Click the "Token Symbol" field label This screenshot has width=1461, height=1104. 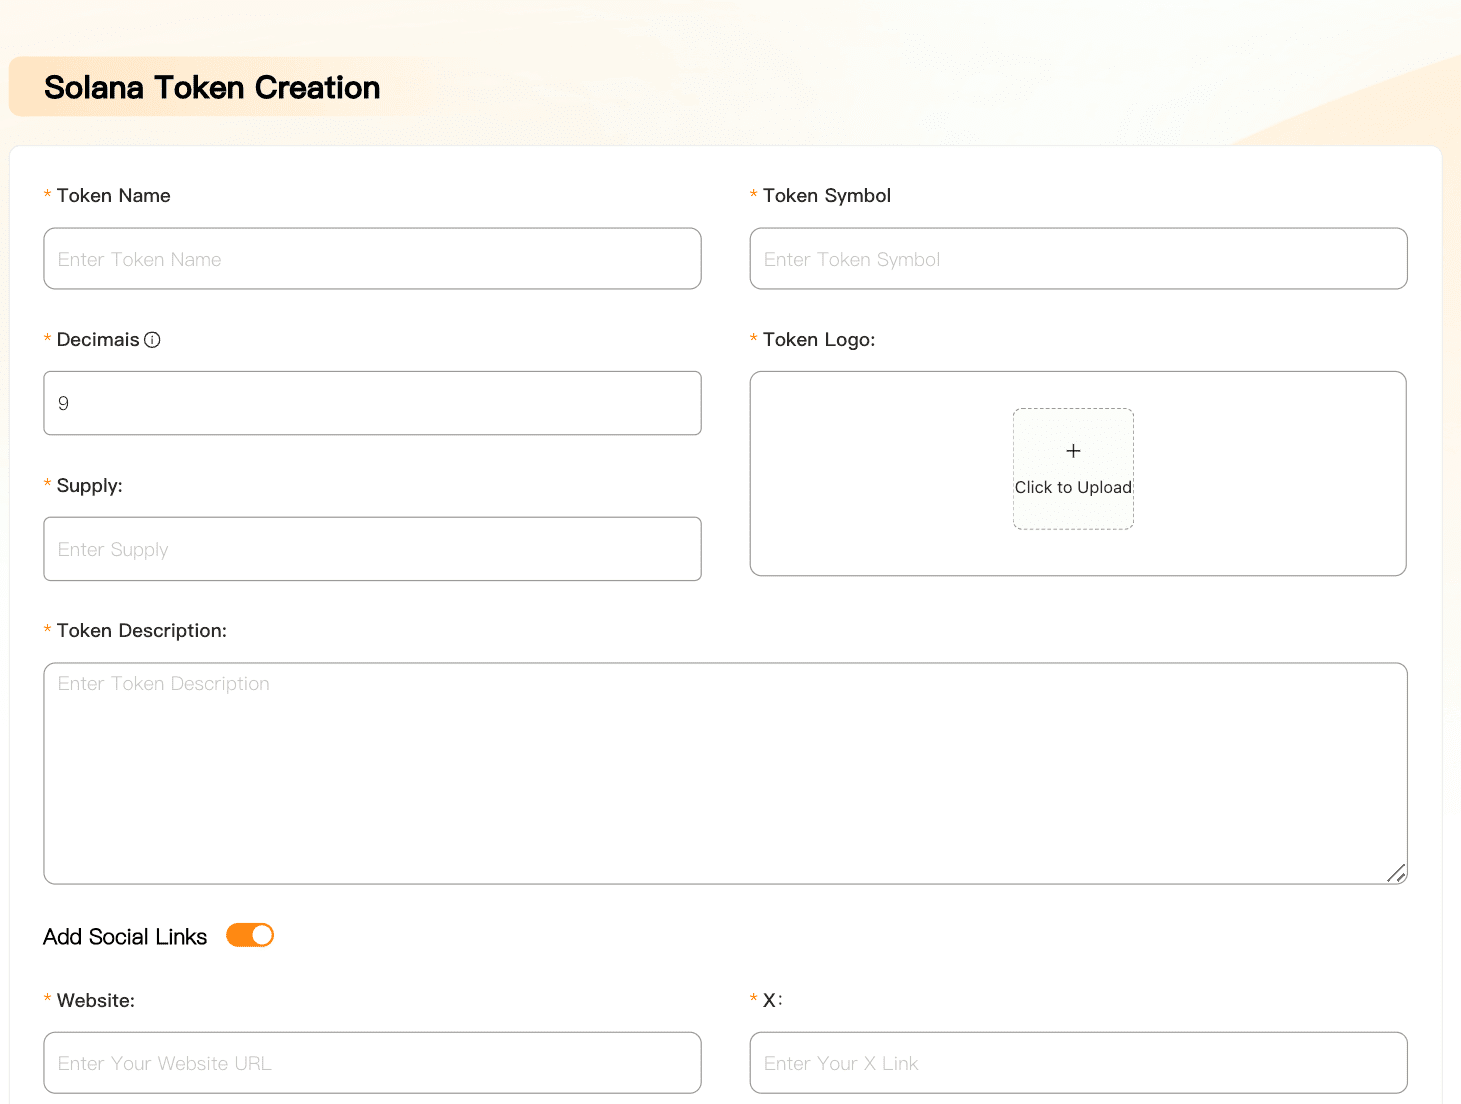point(826,196)
